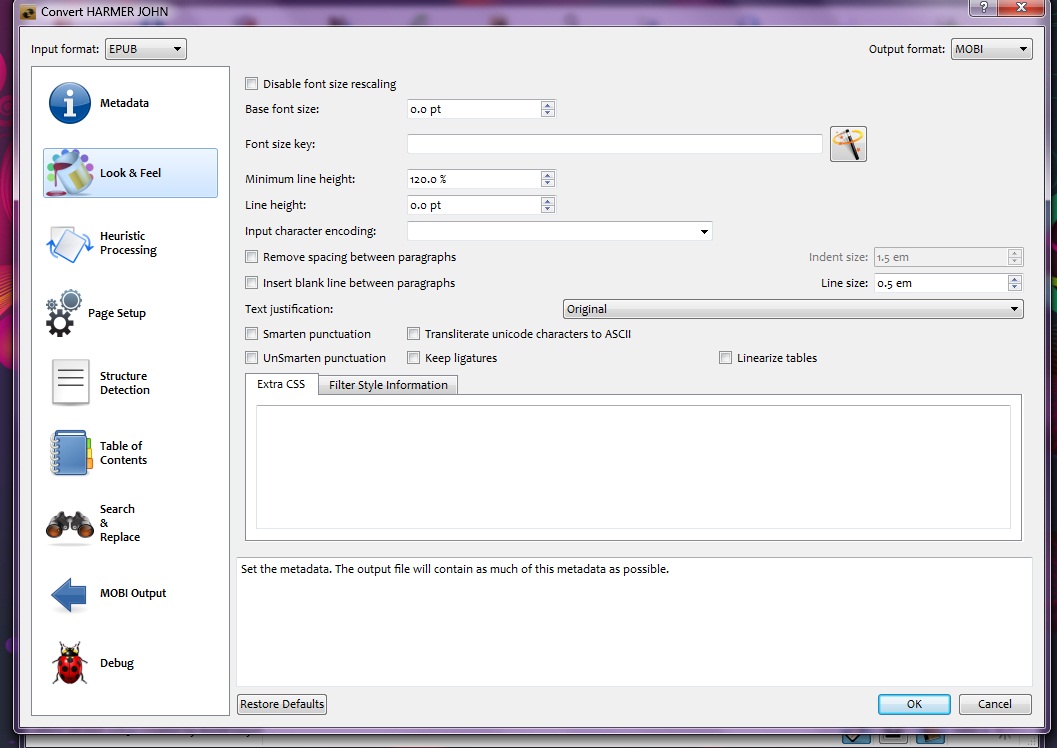The image size is (1057, 748).
Task: Click inside the Extra CSS text area
Action: pyautogui.click(x=633, y=466)
